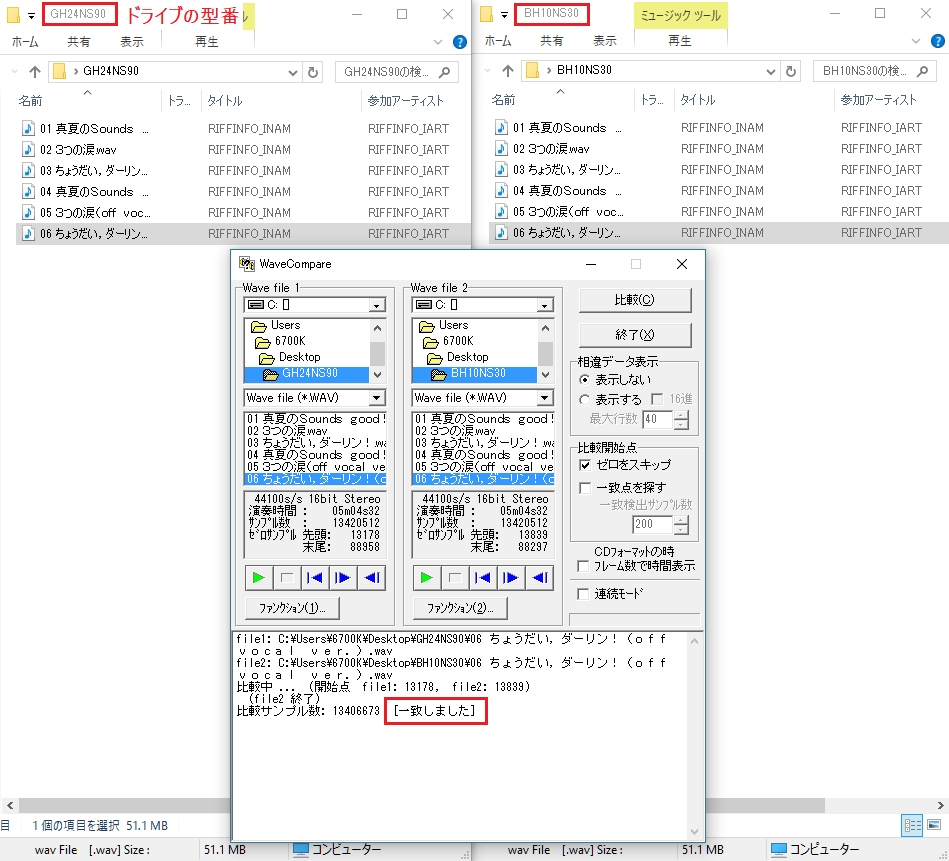
Task: Toggle 16進 checkbox
Action: click(657, 399)
